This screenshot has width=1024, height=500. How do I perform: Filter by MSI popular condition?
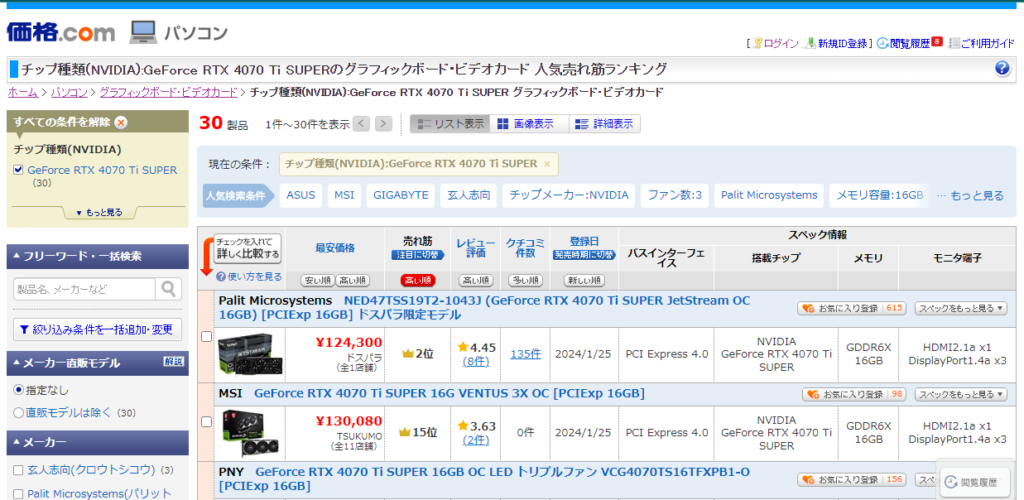point(344,195)
